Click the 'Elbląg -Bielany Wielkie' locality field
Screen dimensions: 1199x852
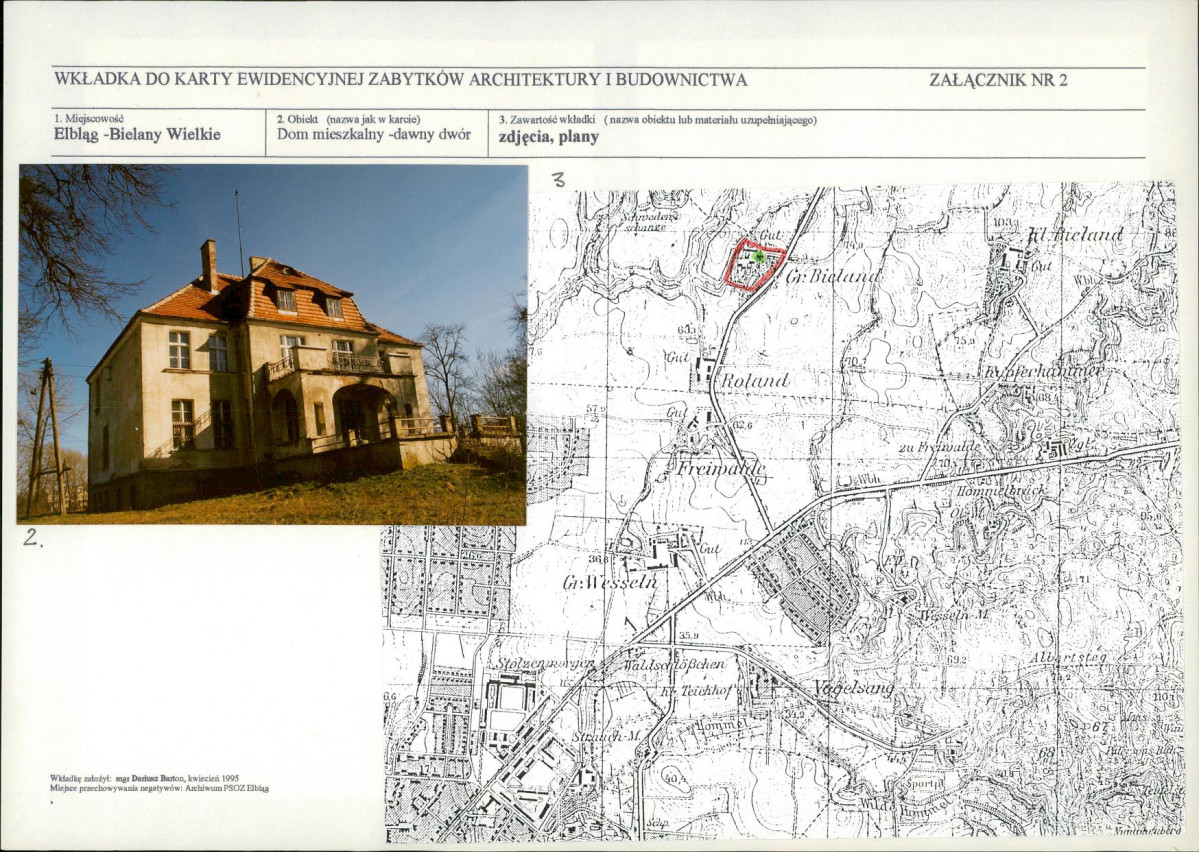click(x=138, y=135)
